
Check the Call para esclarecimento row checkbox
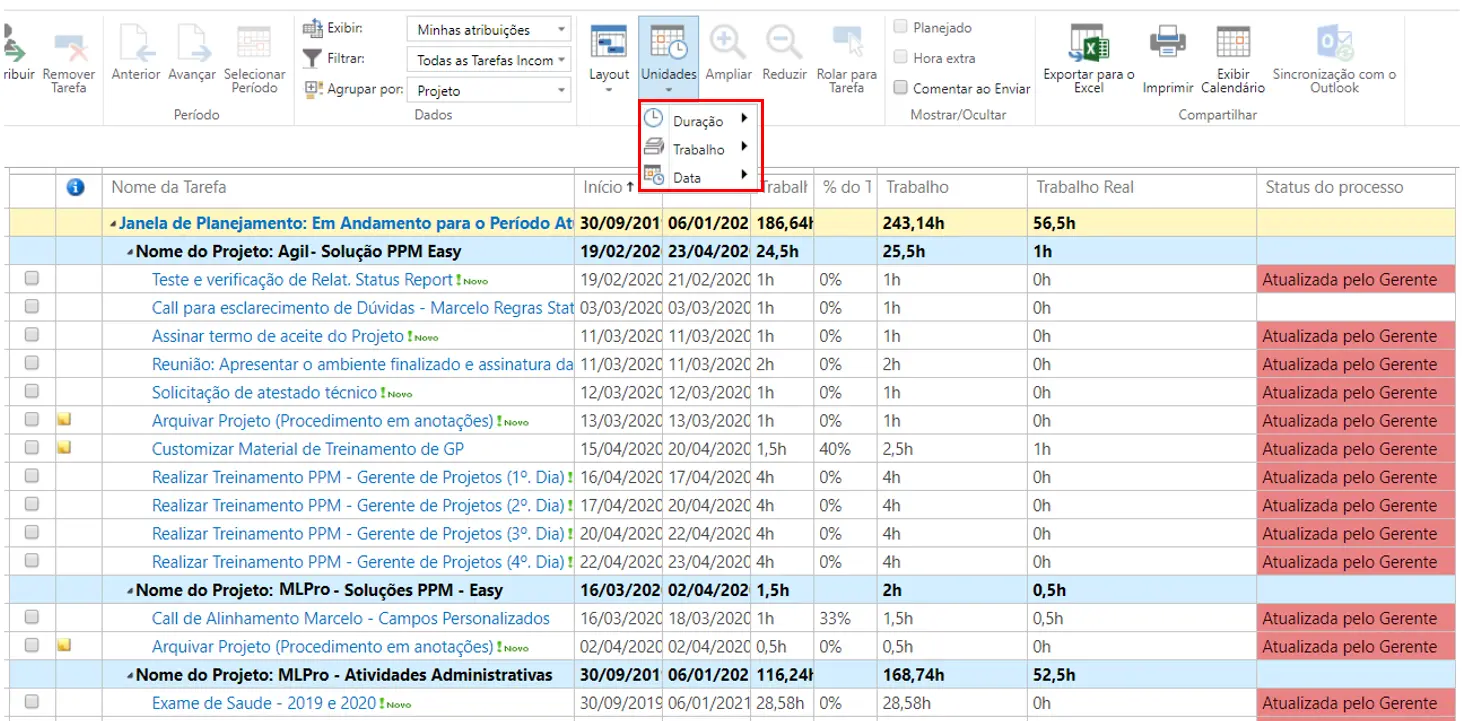click(x=32, y=307)
